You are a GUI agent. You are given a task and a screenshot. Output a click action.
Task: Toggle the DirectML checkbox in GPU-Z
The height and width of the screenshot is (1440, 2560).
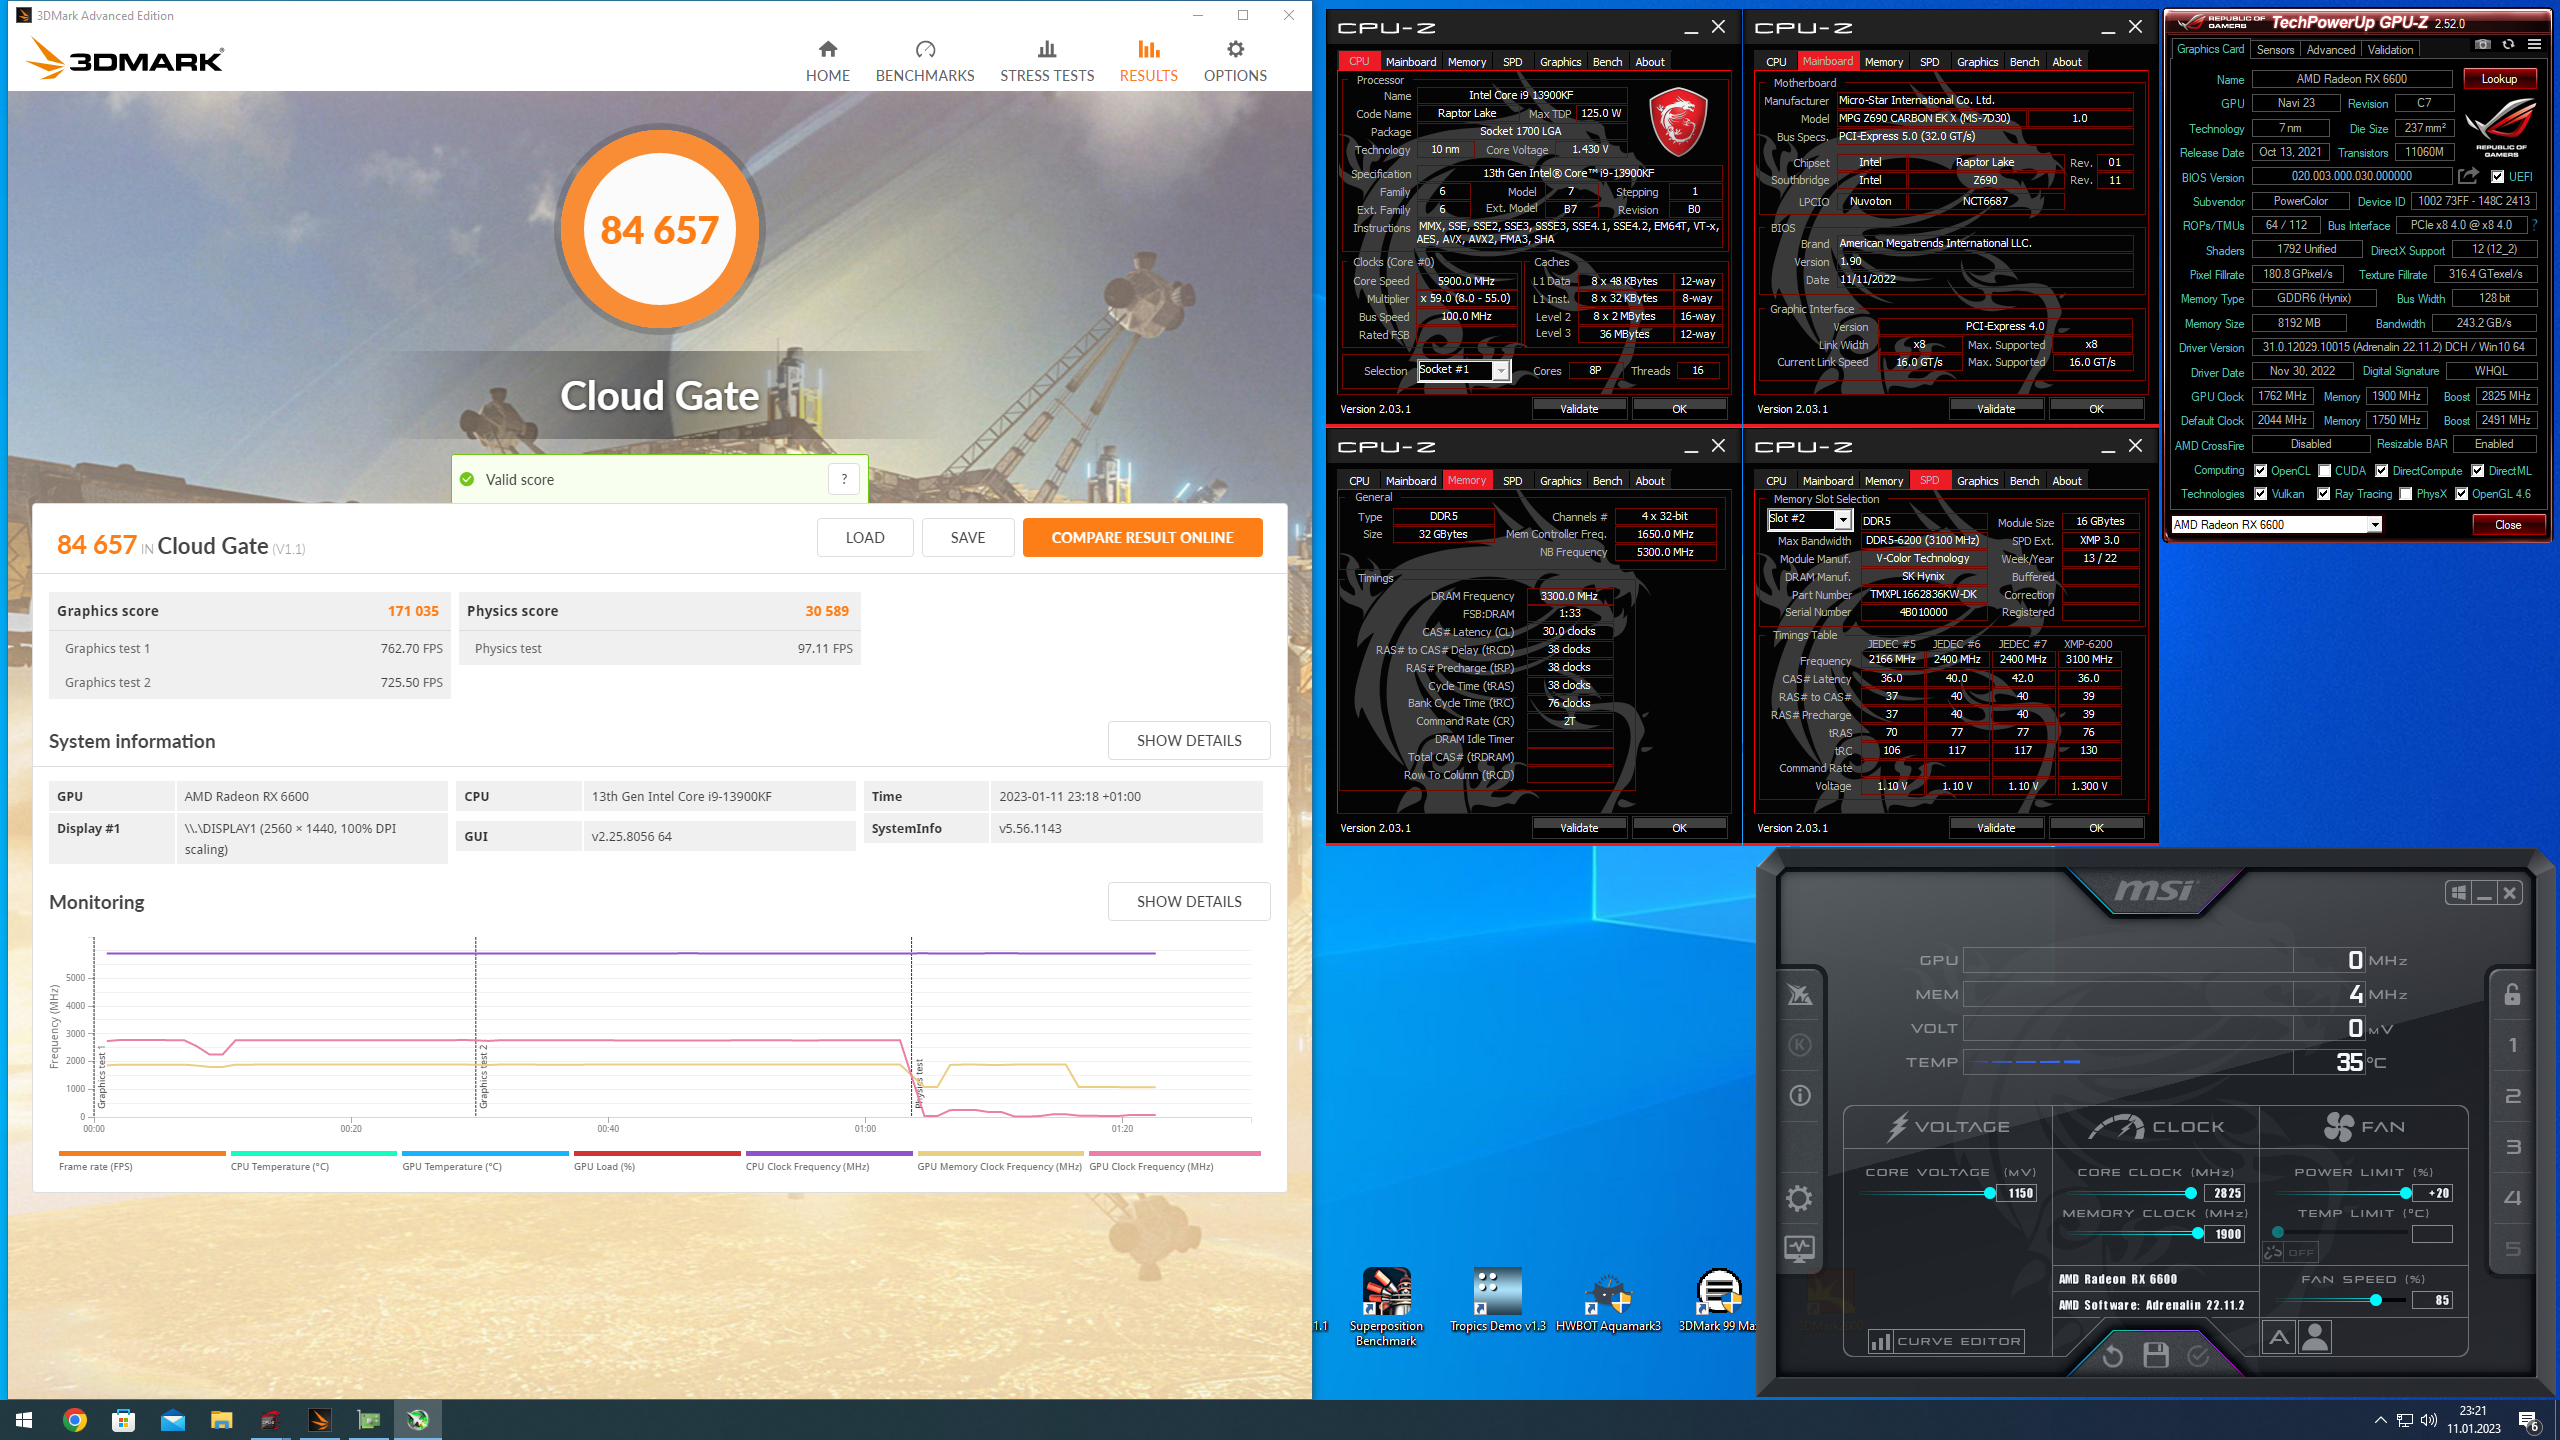point(2478,471)
